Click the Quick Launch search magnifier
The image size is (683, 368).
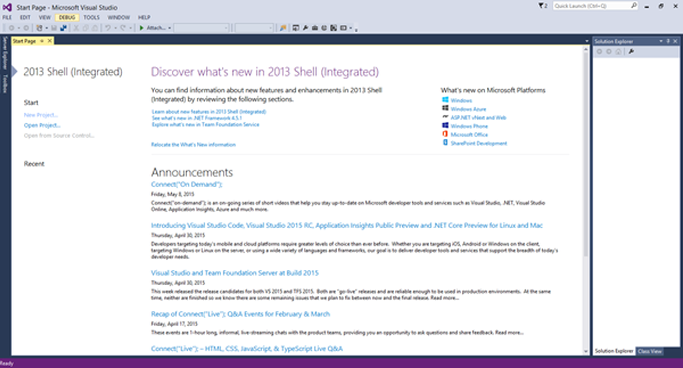(x=634, y=6)
